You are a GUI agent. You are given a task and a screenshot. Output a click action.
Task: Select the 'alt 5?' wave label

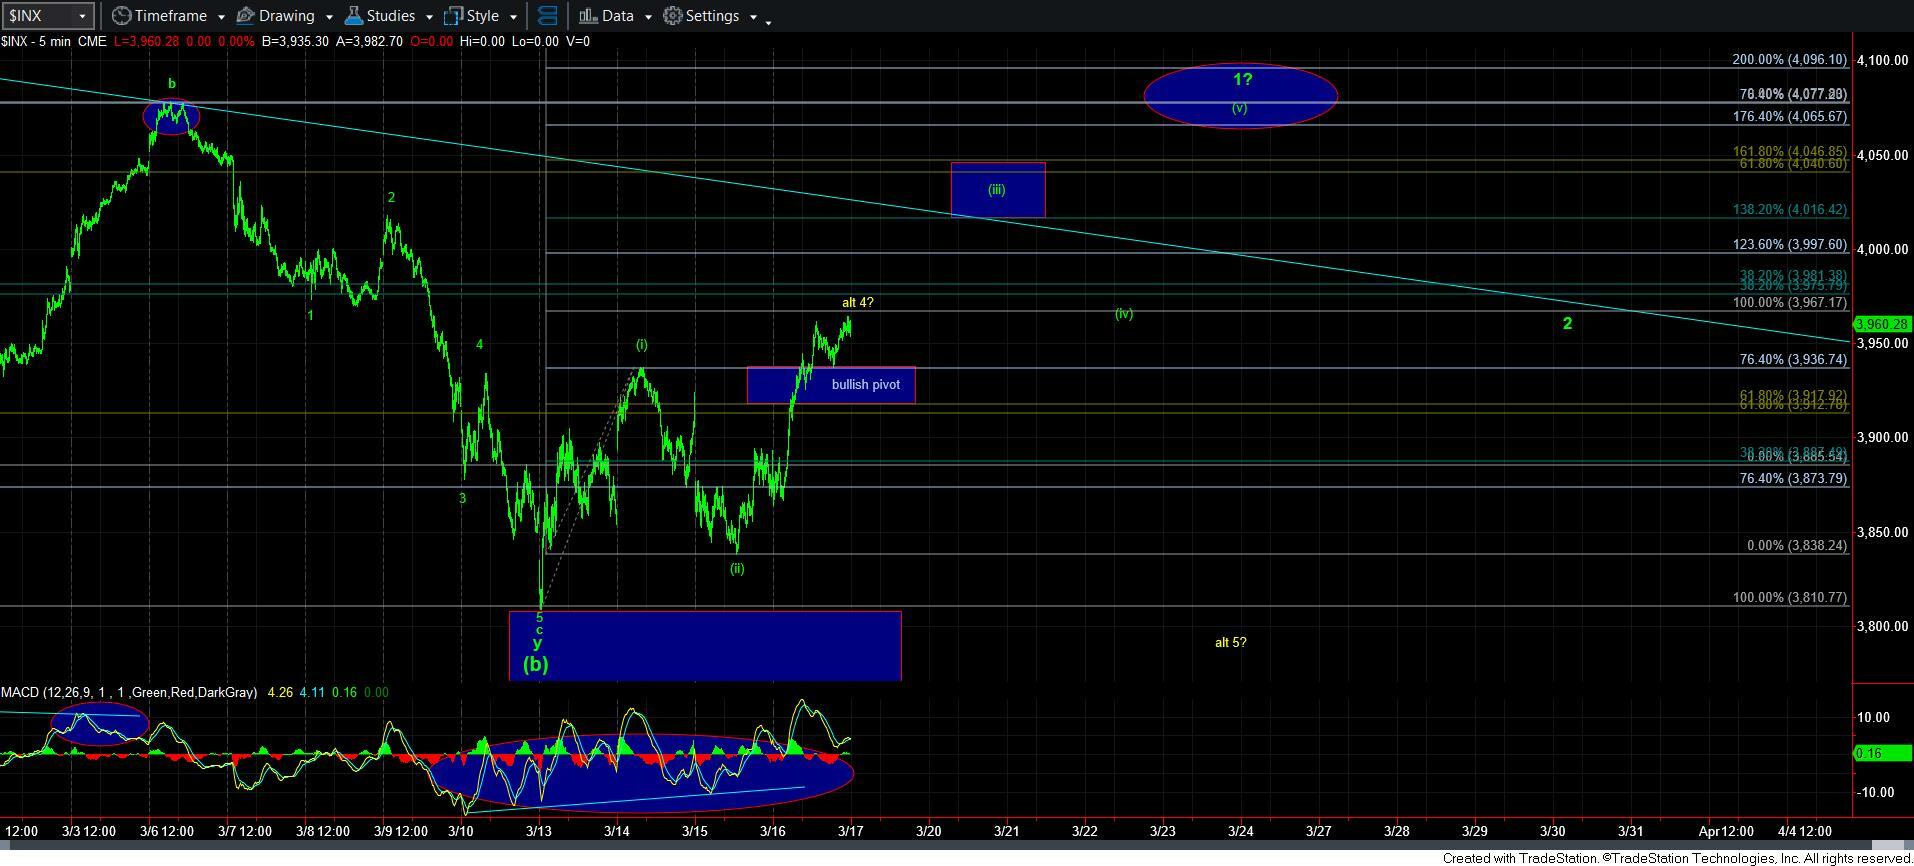1230,642
